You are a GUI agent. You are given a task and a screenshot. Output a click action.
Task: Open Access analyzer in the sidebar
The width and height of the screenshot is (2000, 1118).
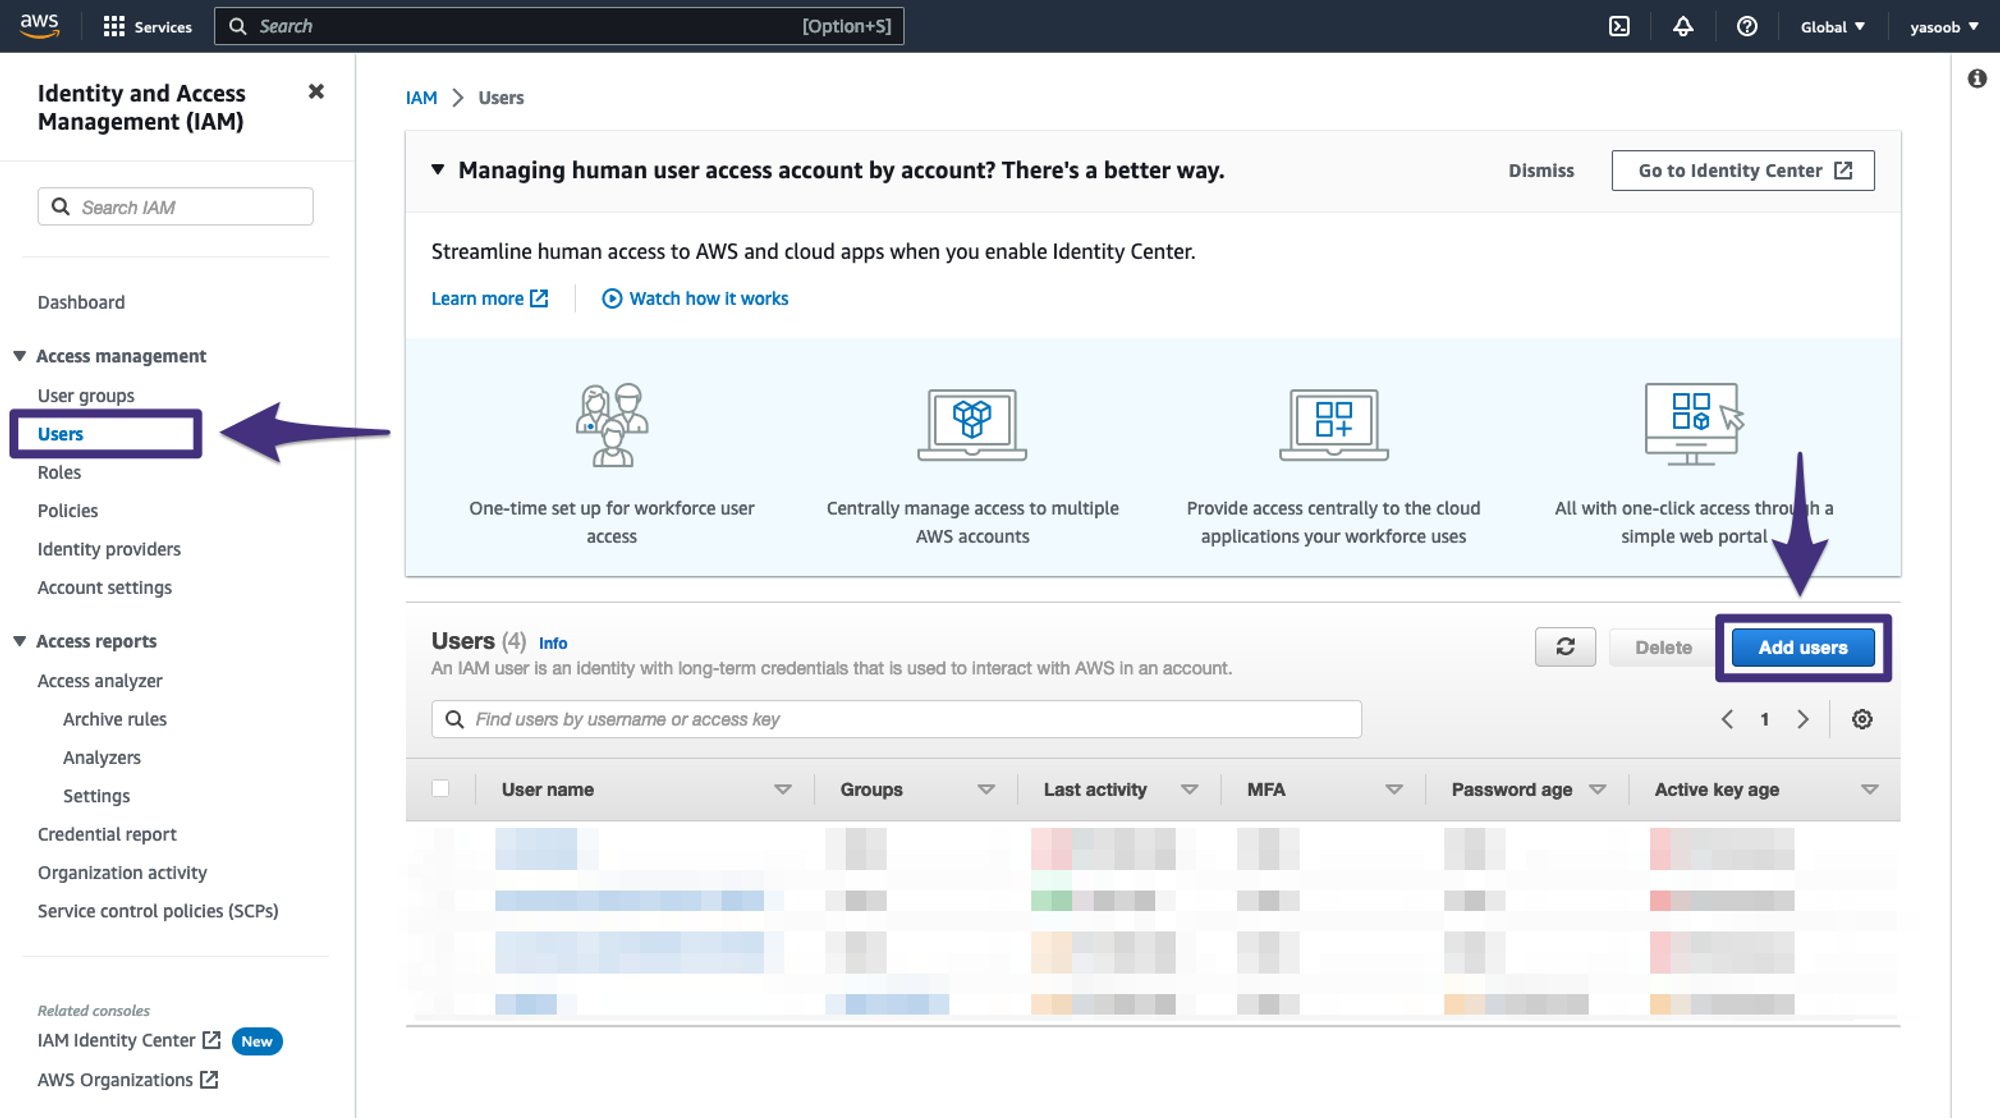pyautogui.click(x=100, y=681)
